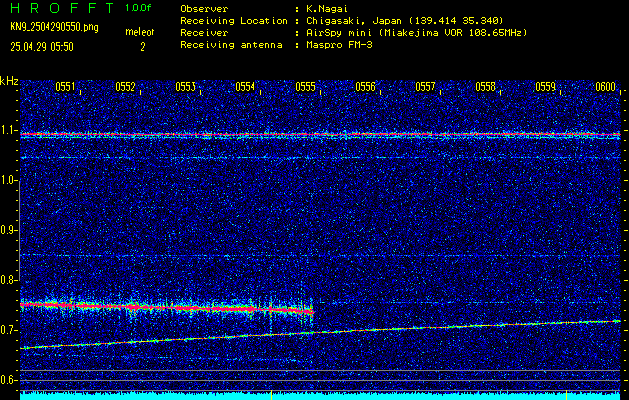Image resolution: width=629 pixels, height=400 pixels.
Task: Select the Maspro FM-3 antenna value
Action: coord(339,45)
